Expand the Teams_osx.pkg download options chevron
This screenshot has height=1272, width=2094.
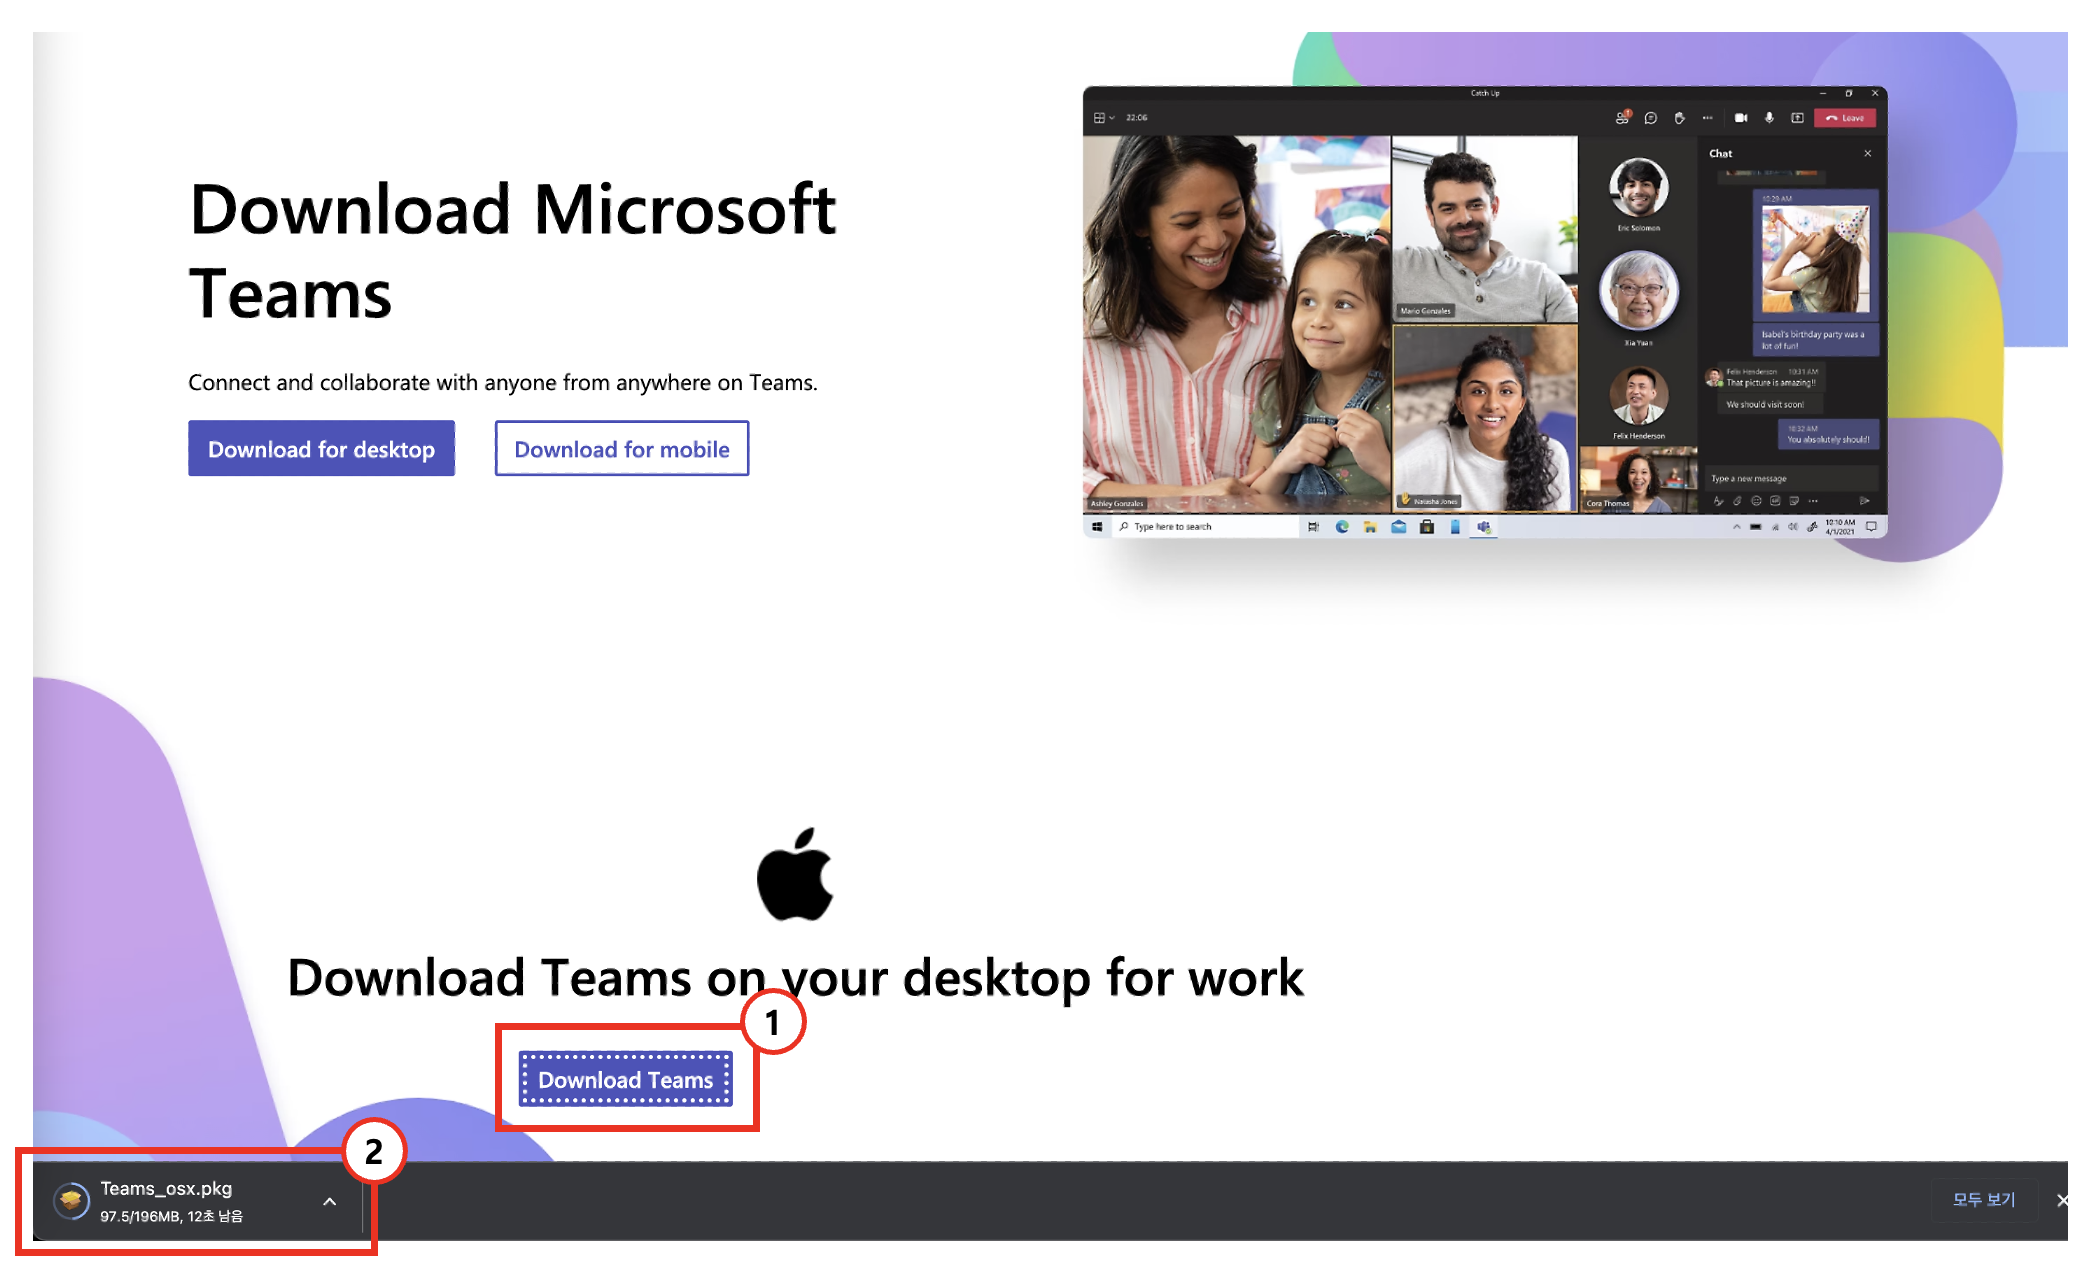pyautogui.click(x=330, y=1201)
